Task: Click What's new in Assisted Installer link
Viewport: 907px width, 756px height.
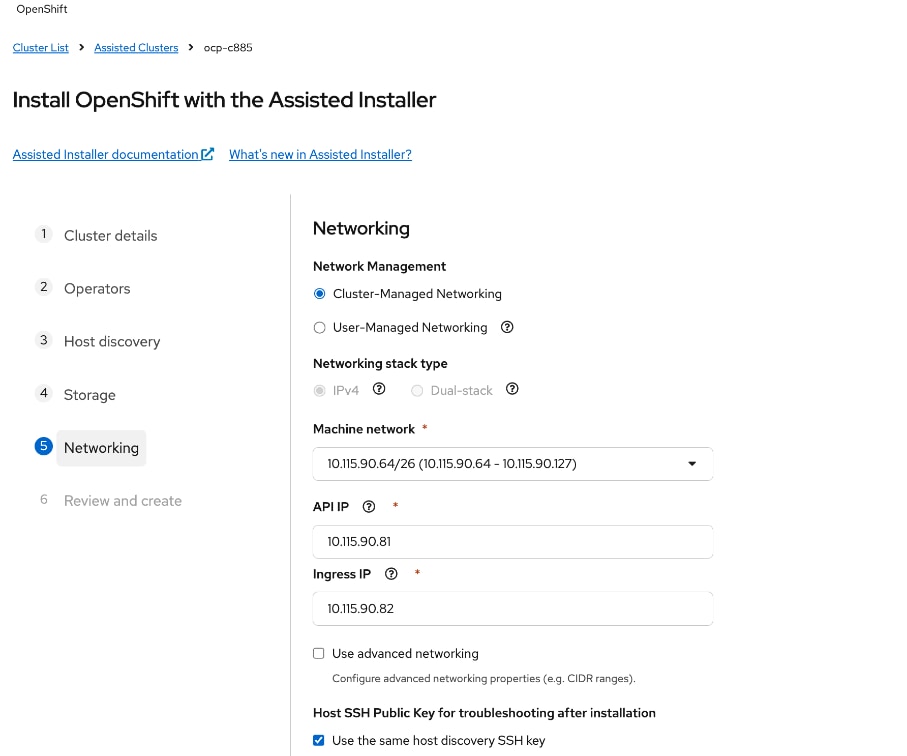Action: click(320, 154)
